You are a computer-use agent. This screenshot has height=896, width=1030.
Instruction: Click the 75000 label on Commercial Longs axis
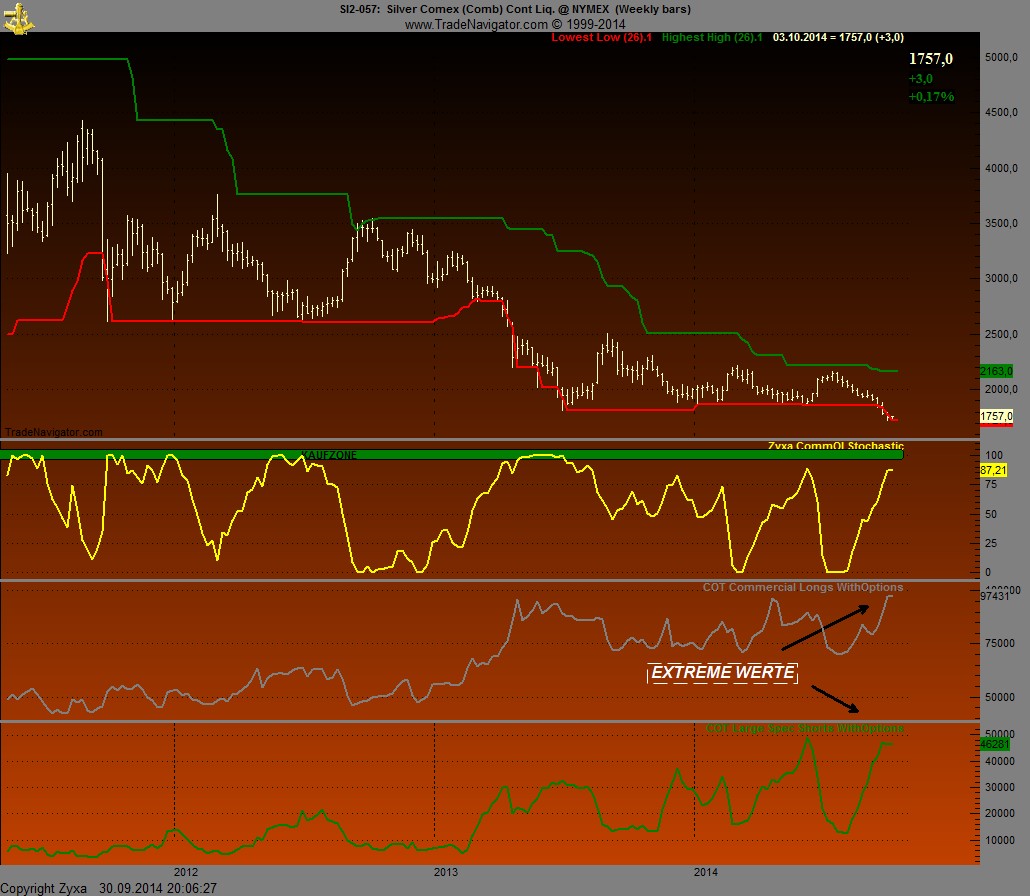tap(999, 643)
